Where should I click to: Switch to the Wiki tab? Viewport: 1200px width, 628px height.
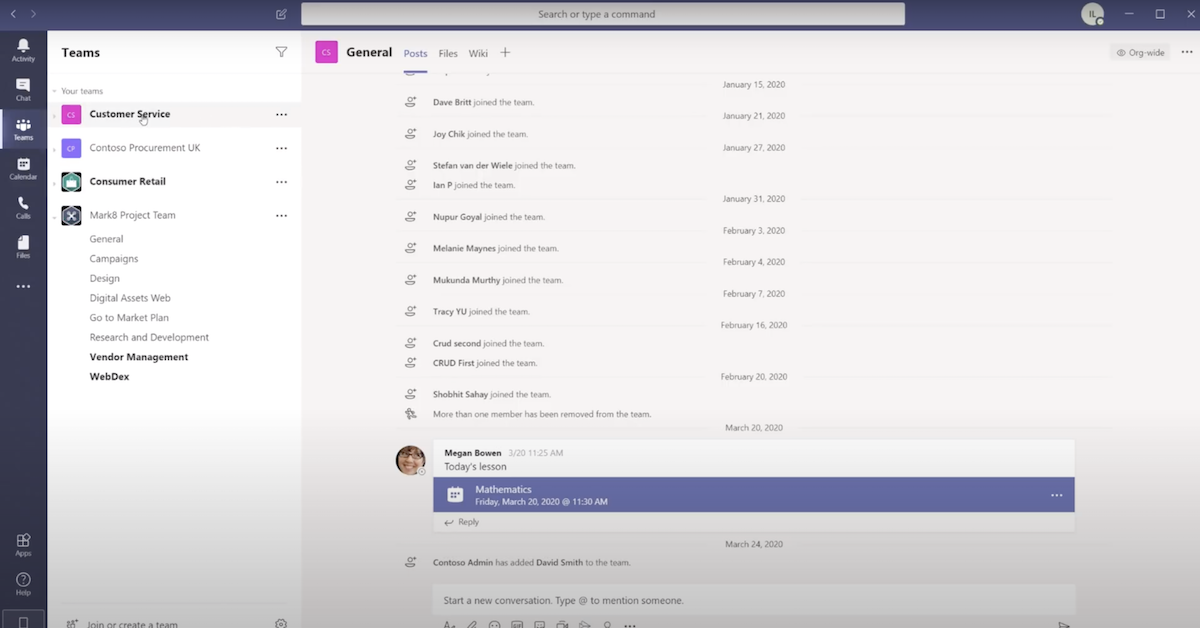(478, 53)
